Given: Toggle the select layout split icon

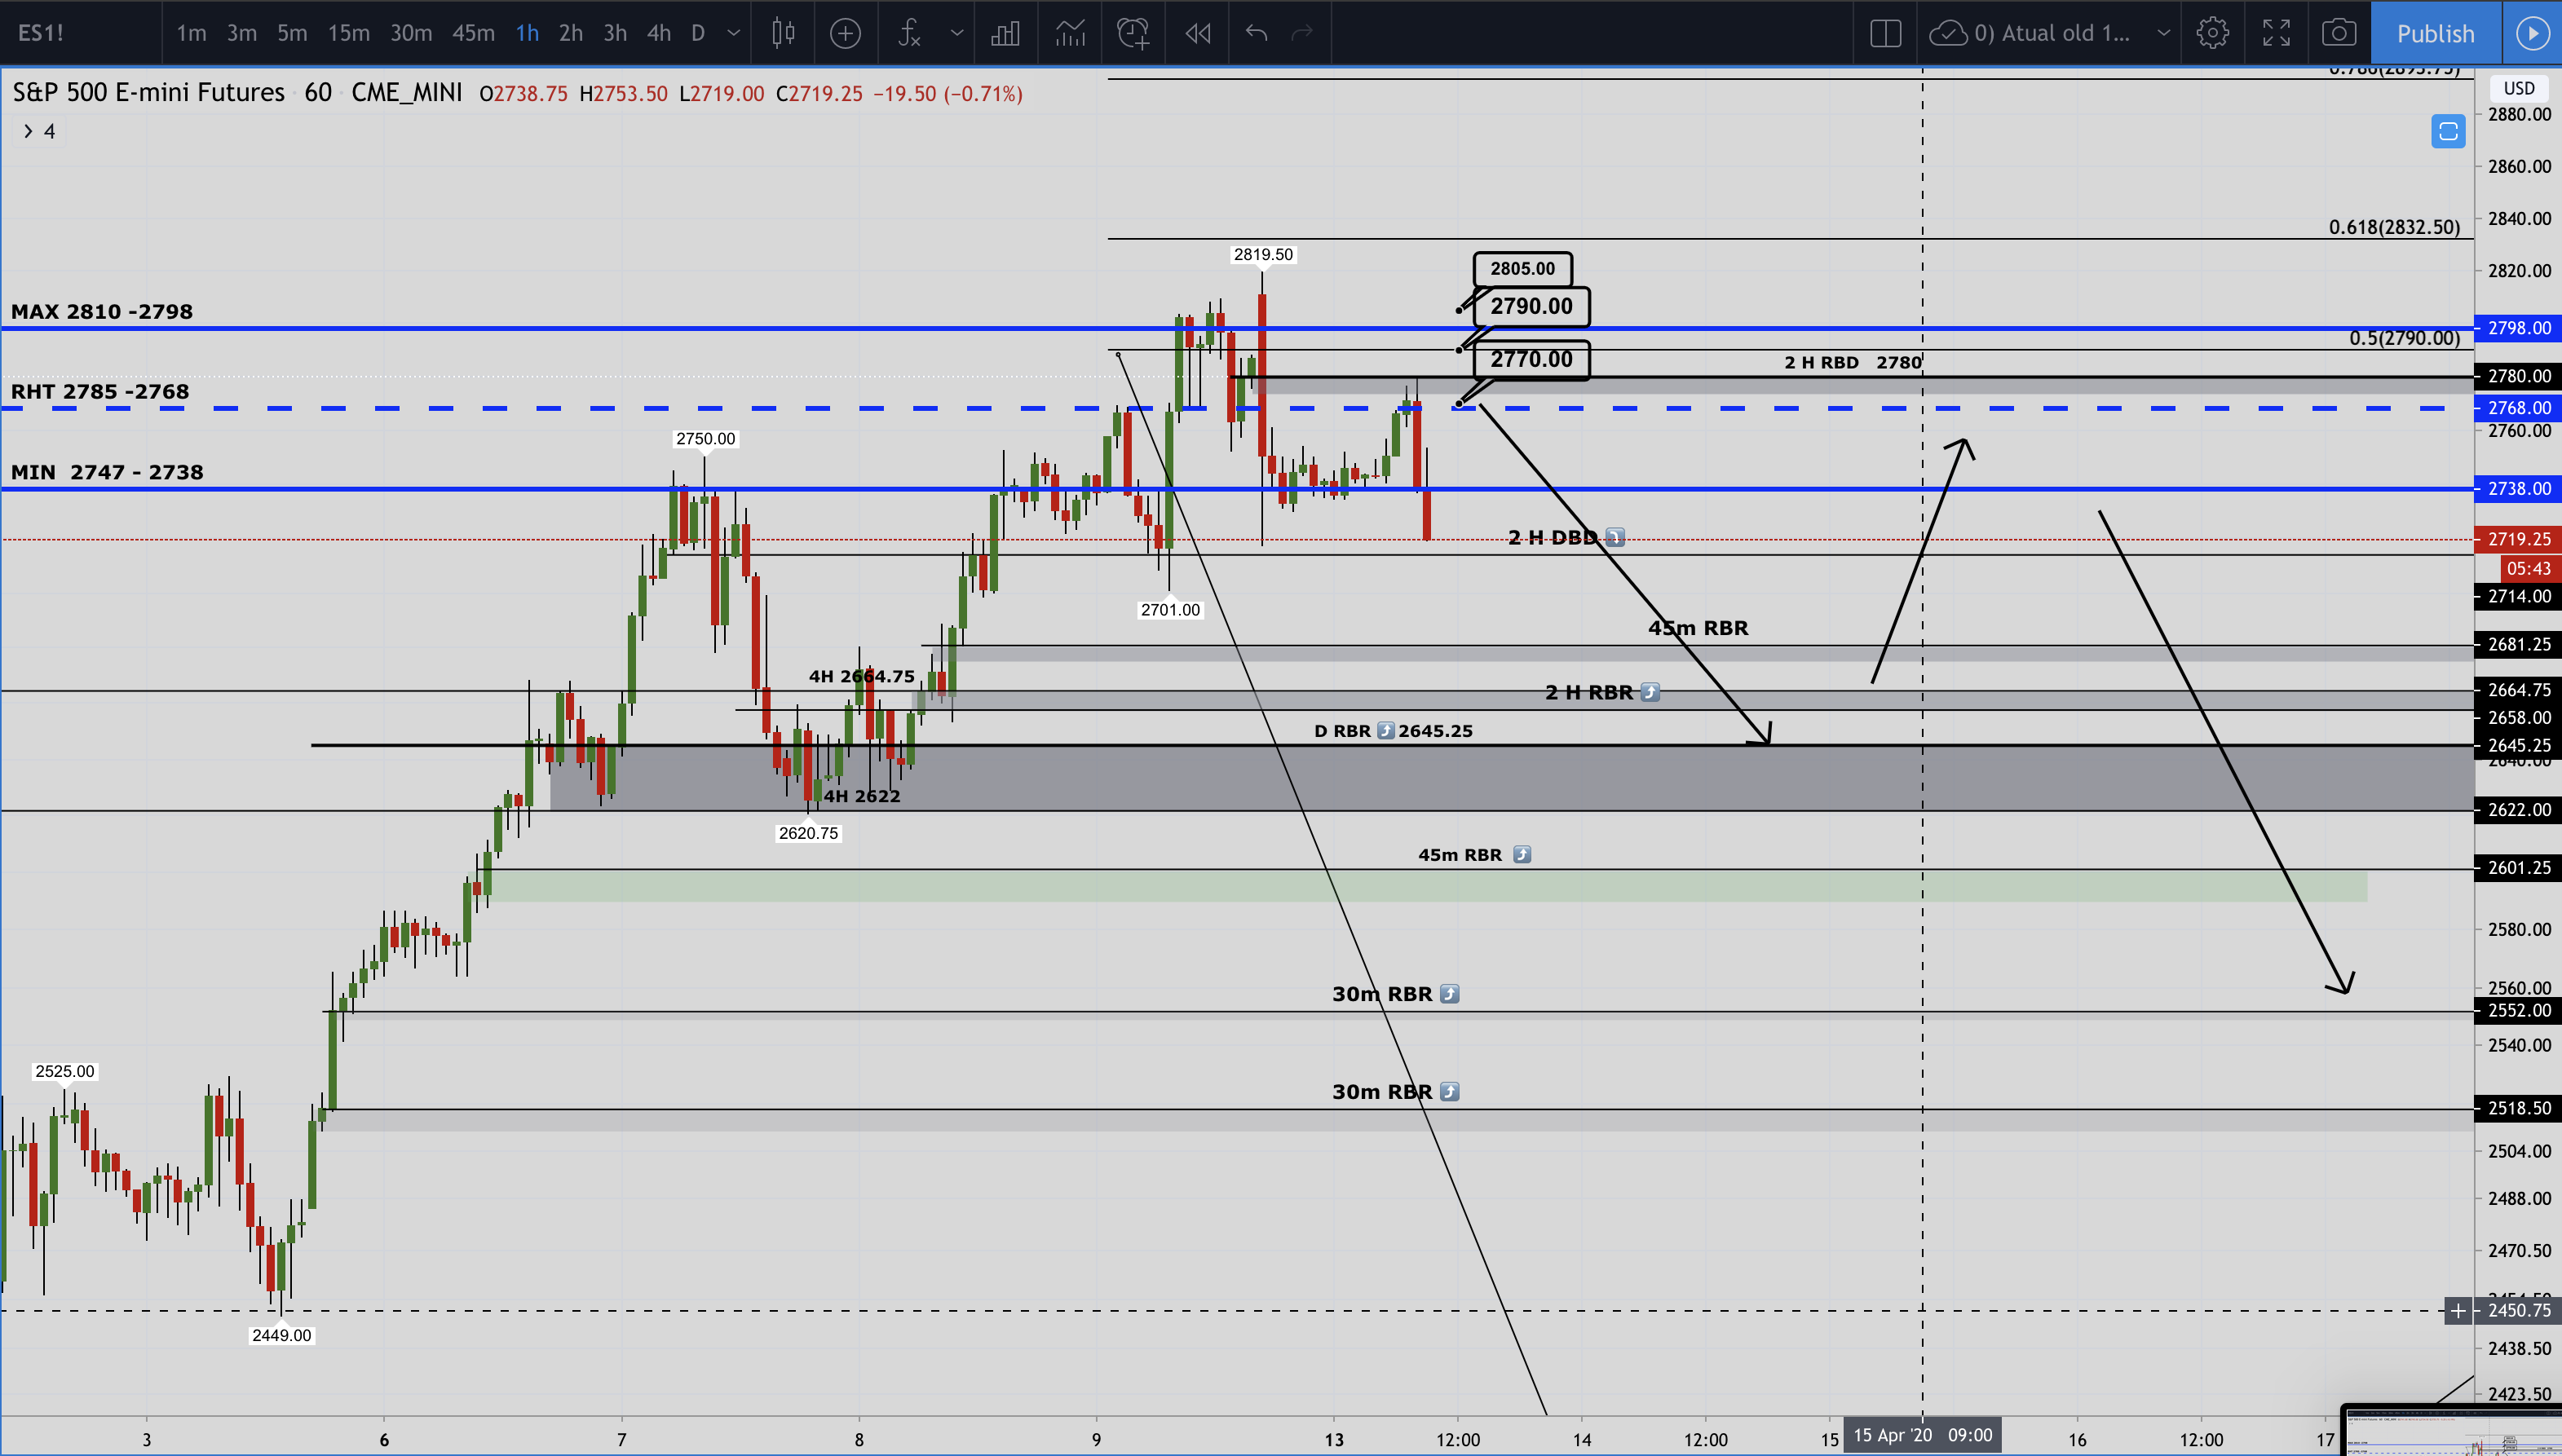Looking at the screenshot, I should coord(1885,33).
